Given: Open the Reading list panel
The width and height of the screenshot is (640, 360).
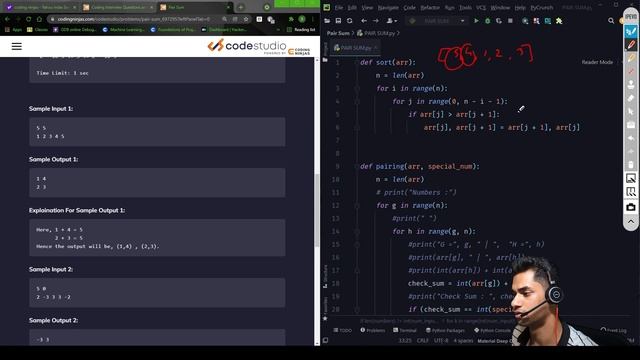Looking at the screenshot, I should 301,30.
